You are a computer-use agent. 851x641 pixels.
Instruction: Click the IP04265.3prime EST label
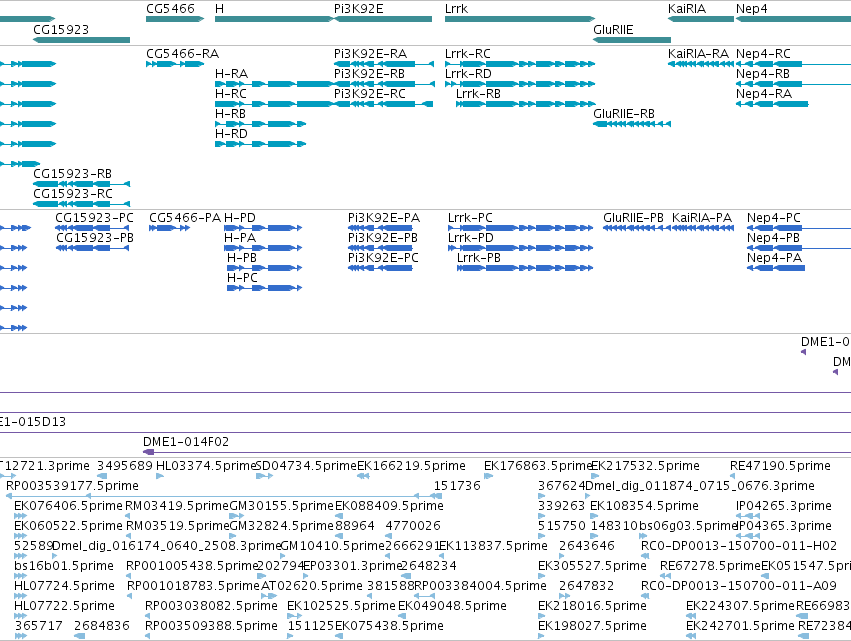(x=784, y=506)
